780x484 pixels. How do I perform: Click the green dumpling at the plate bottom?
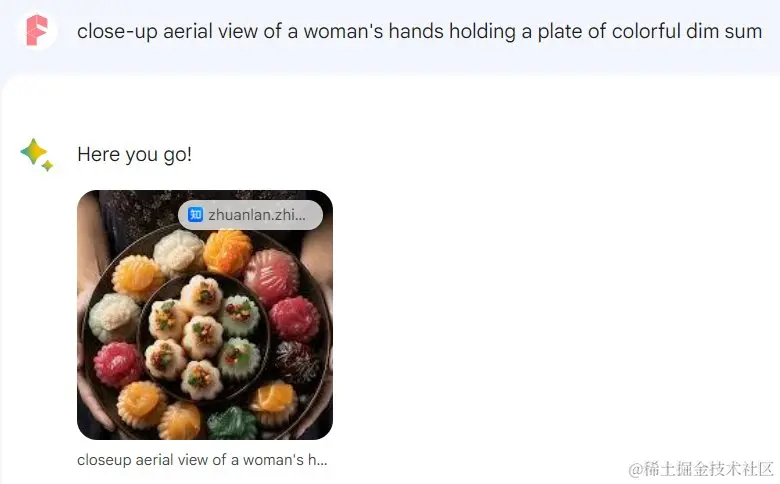click(232, 423)
